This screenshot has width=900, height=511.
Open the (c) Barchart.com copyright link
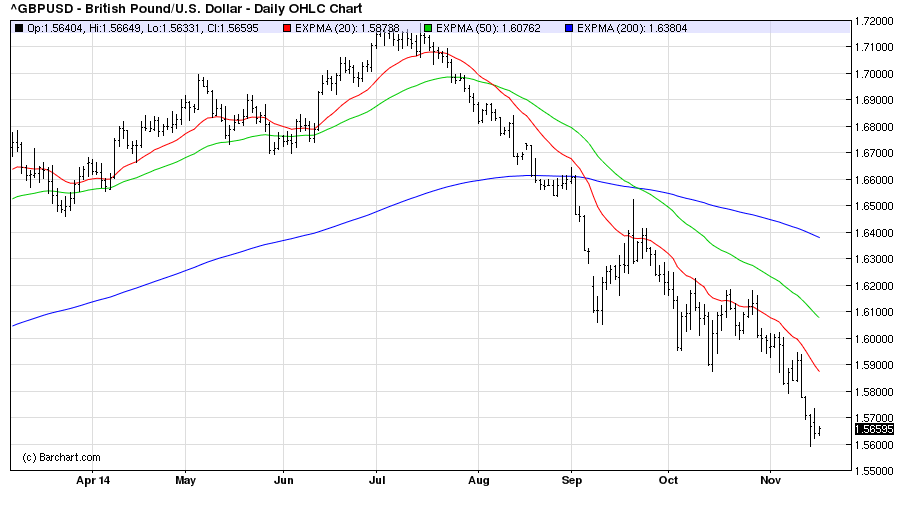pyautogui.click(x=61, y=457)
